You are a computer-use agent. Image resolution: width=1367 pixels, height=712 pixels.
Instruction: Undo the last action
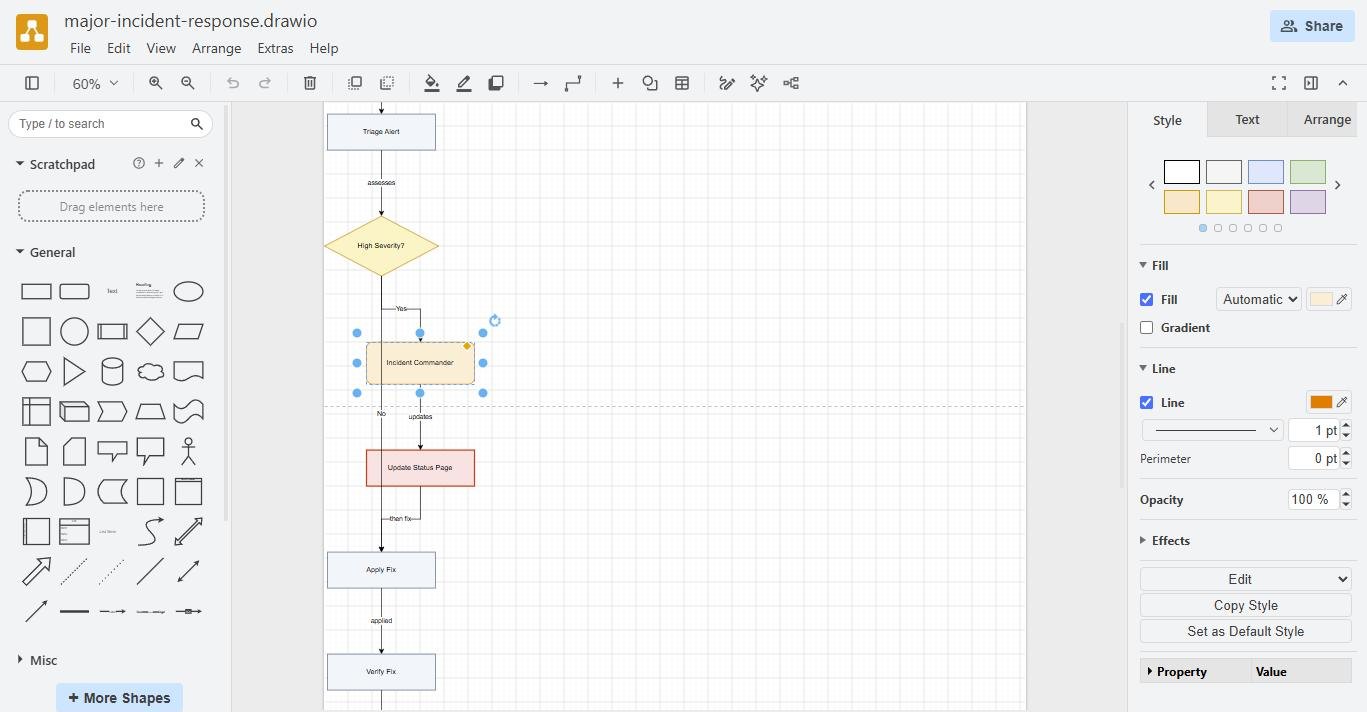pyautogui.click(x=233, y=83)
